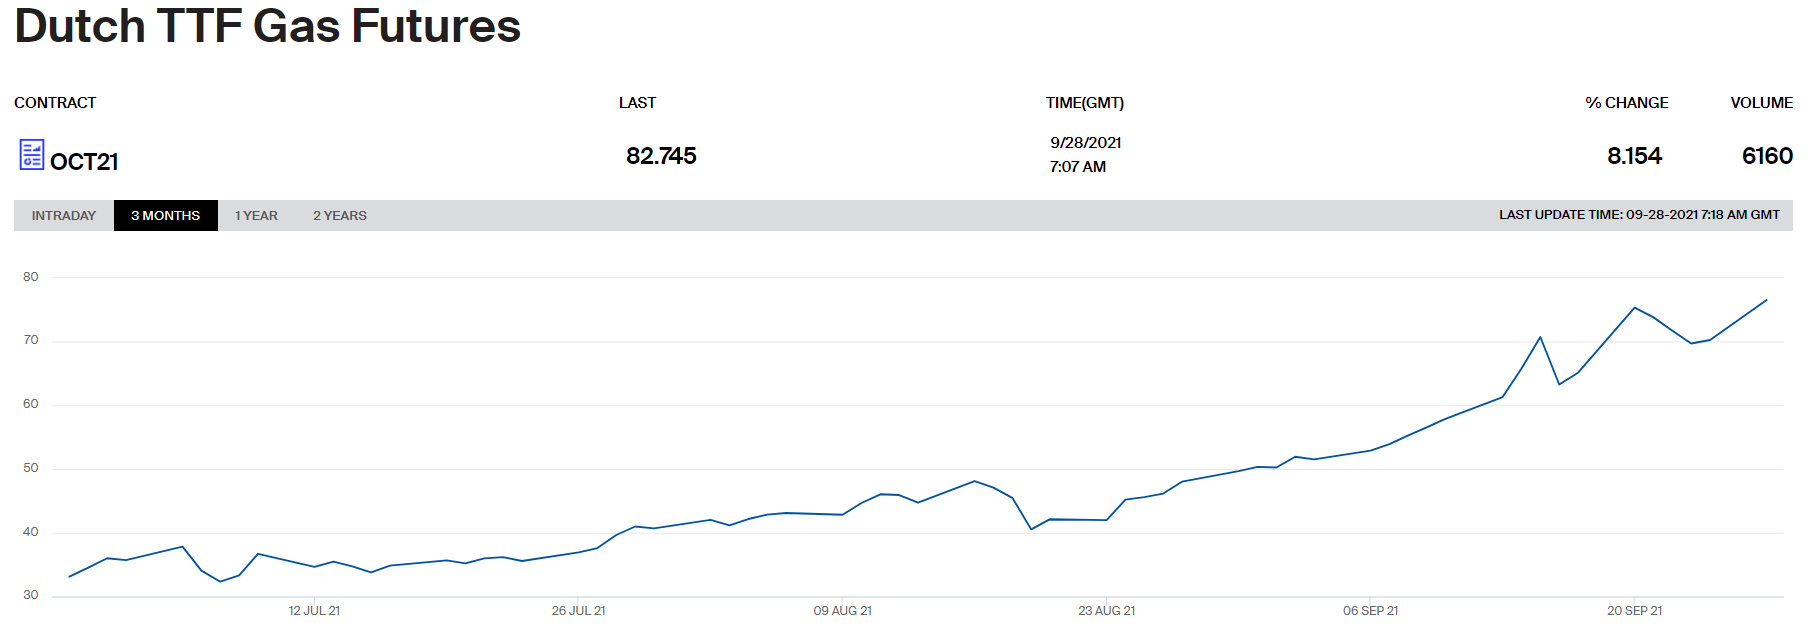Switch to the 2 Years view
This screenshot has width=1819, height=629.
tap(340, 216)
